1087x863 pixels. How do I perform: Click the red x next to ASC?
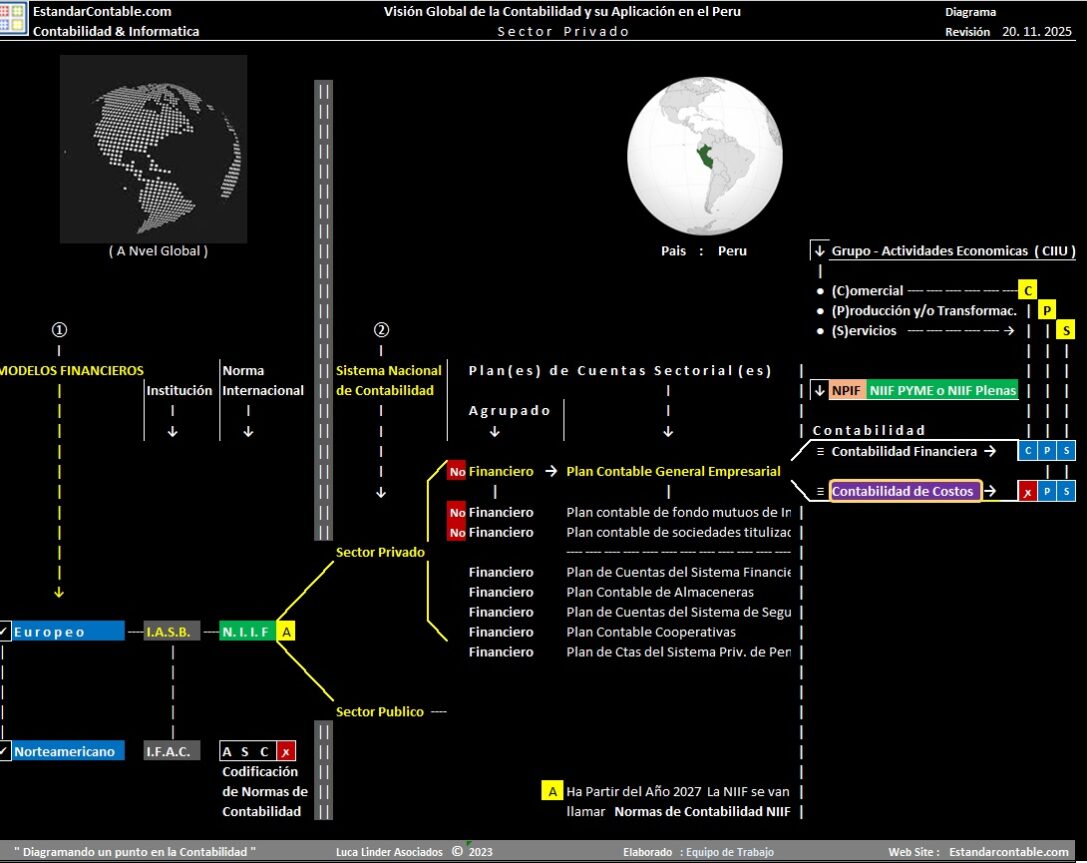click(287, 751)
